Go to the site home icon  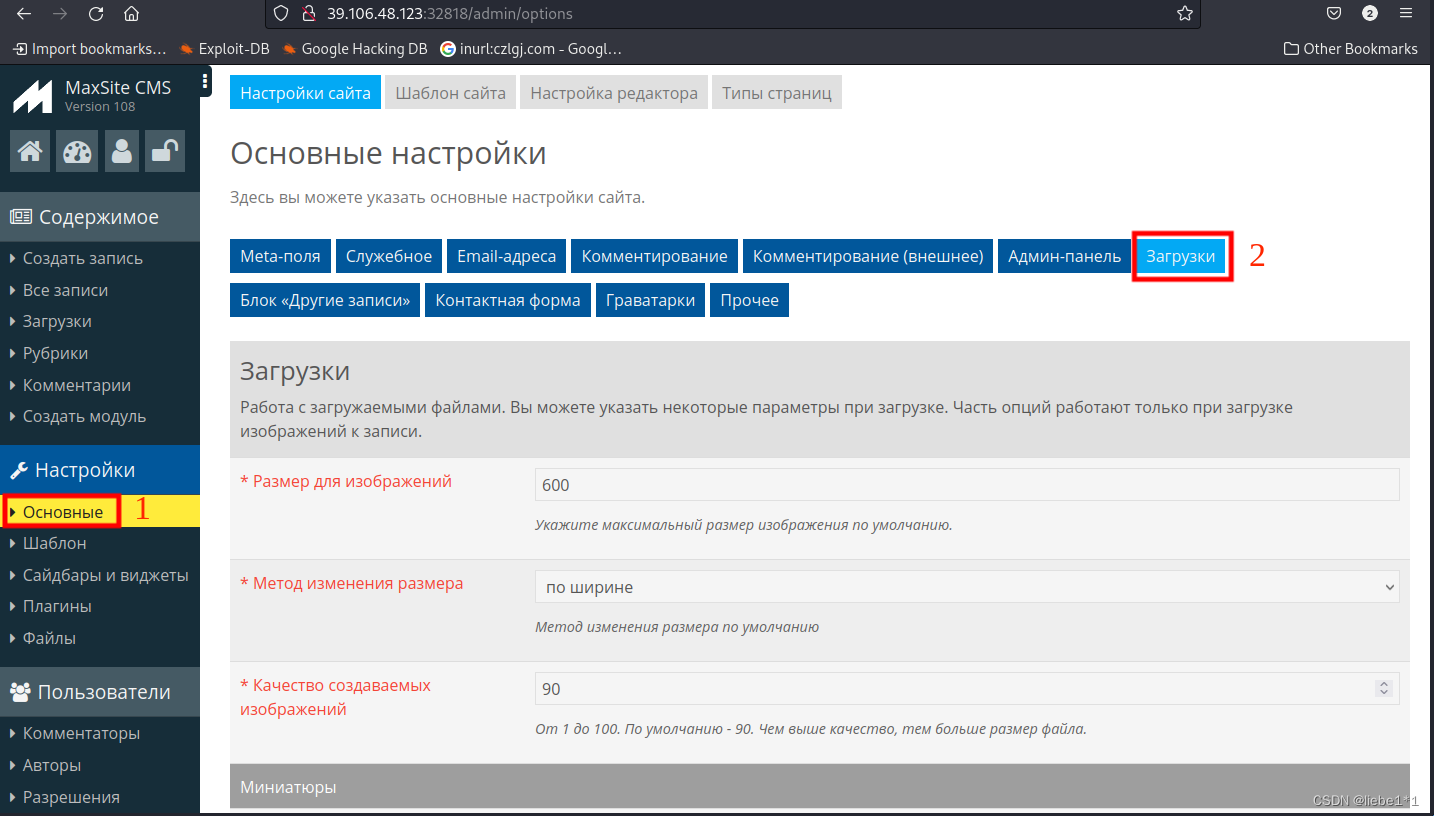point(30,151)
